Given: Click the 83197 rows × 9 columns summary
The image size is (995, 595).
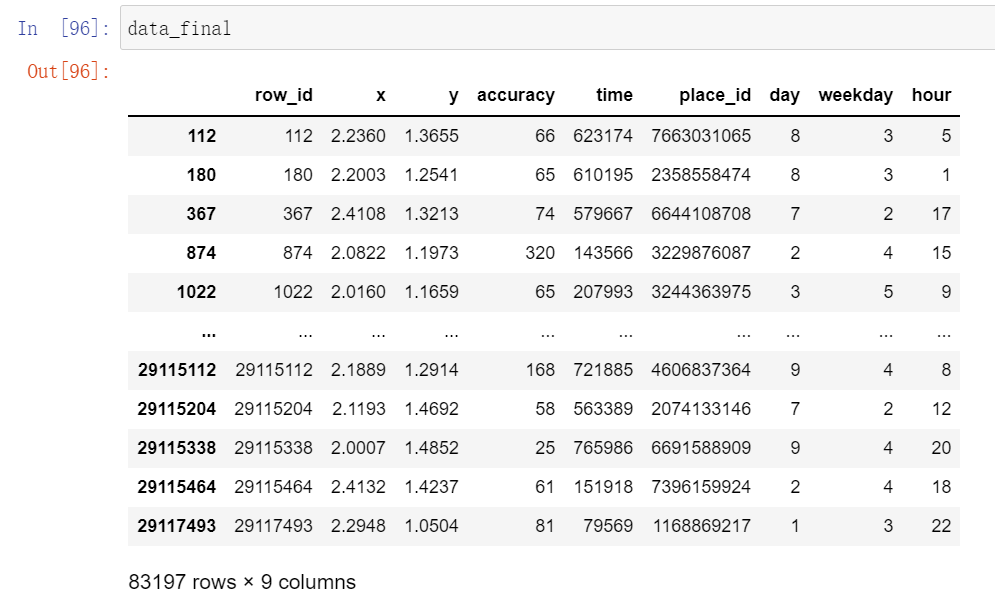Looking at the screenshot, I should (242, 581).
